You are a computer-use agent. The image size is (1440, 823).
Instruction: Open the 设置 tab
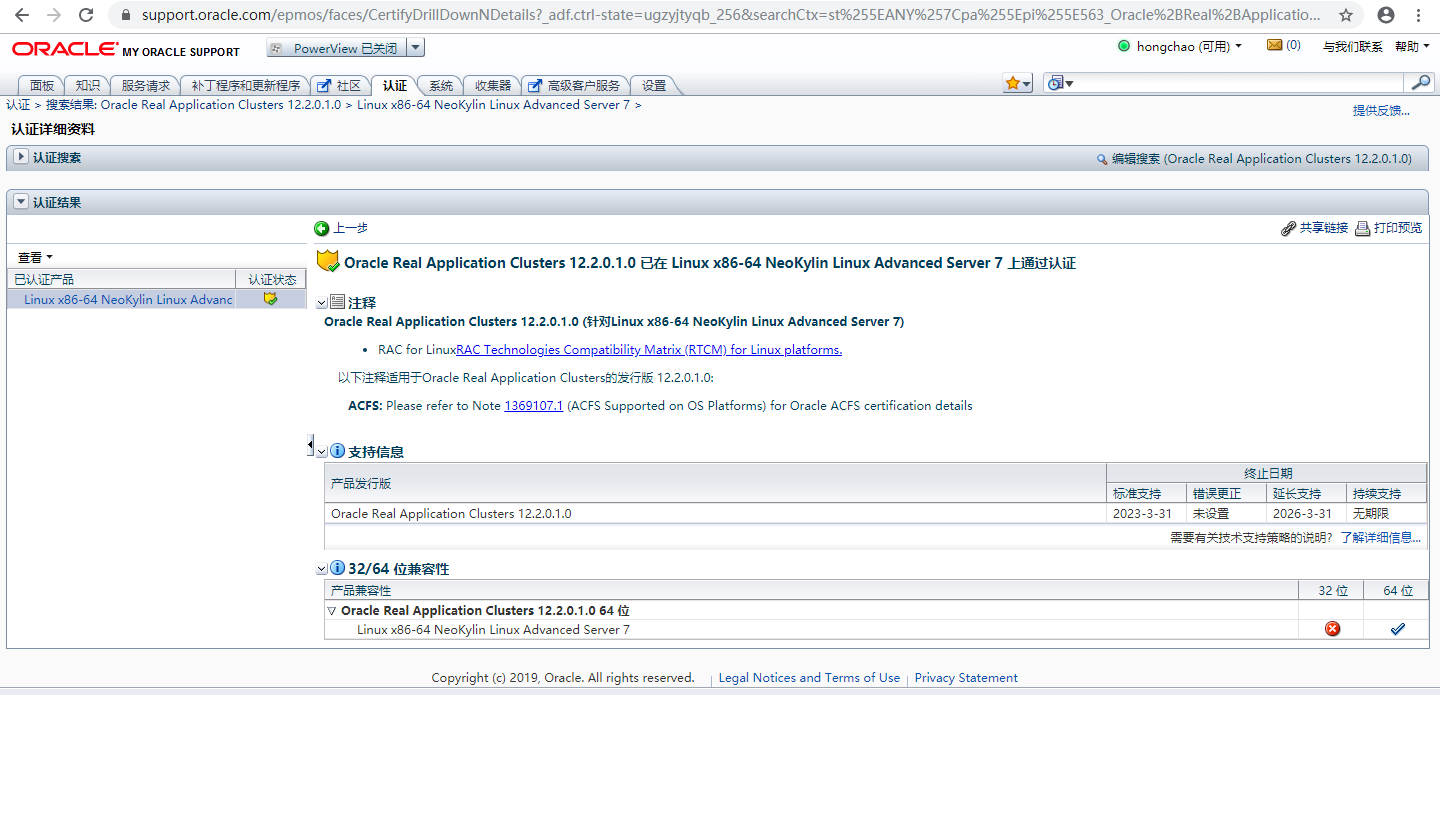(x=654, y=86)
